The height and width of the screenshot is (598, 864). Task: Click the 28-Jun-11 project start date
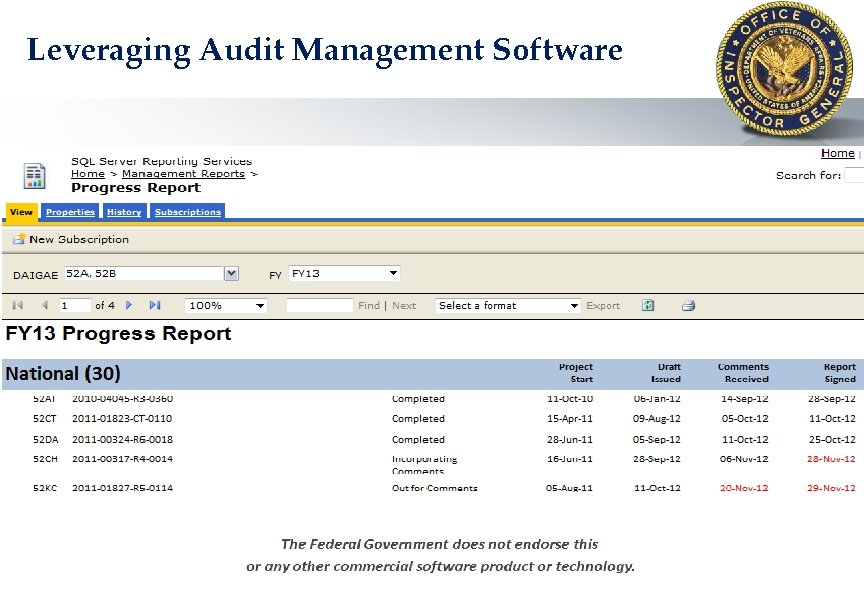pos(570,439)
